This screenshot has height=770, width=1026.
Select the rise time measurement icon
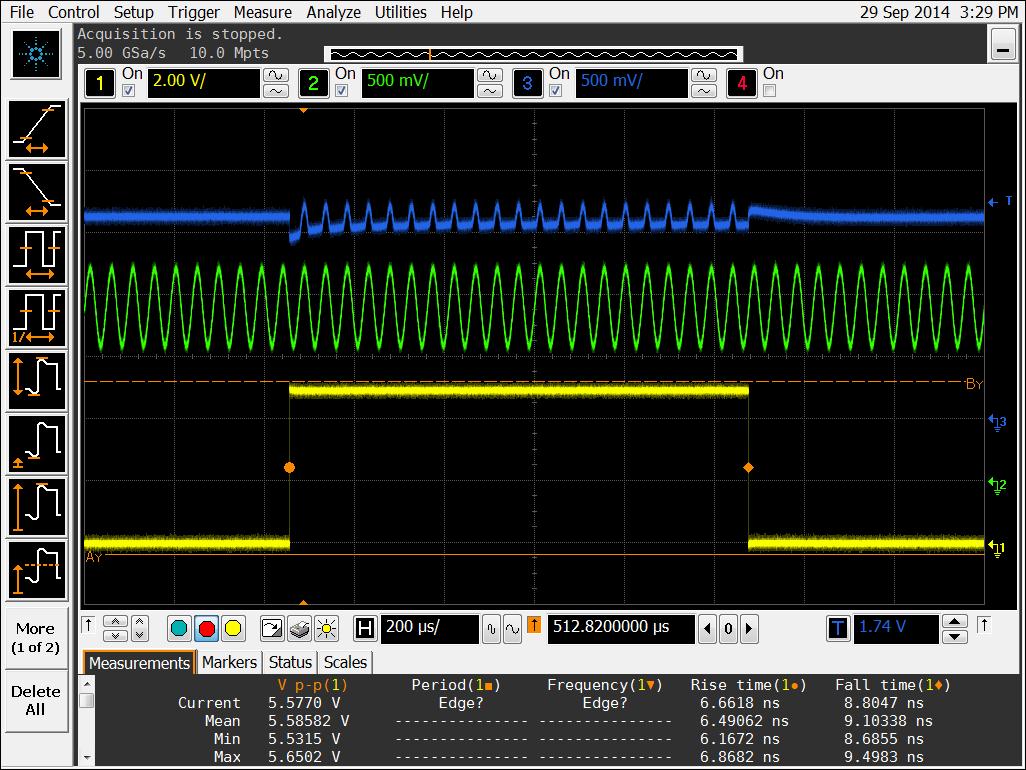pos(37,129)
